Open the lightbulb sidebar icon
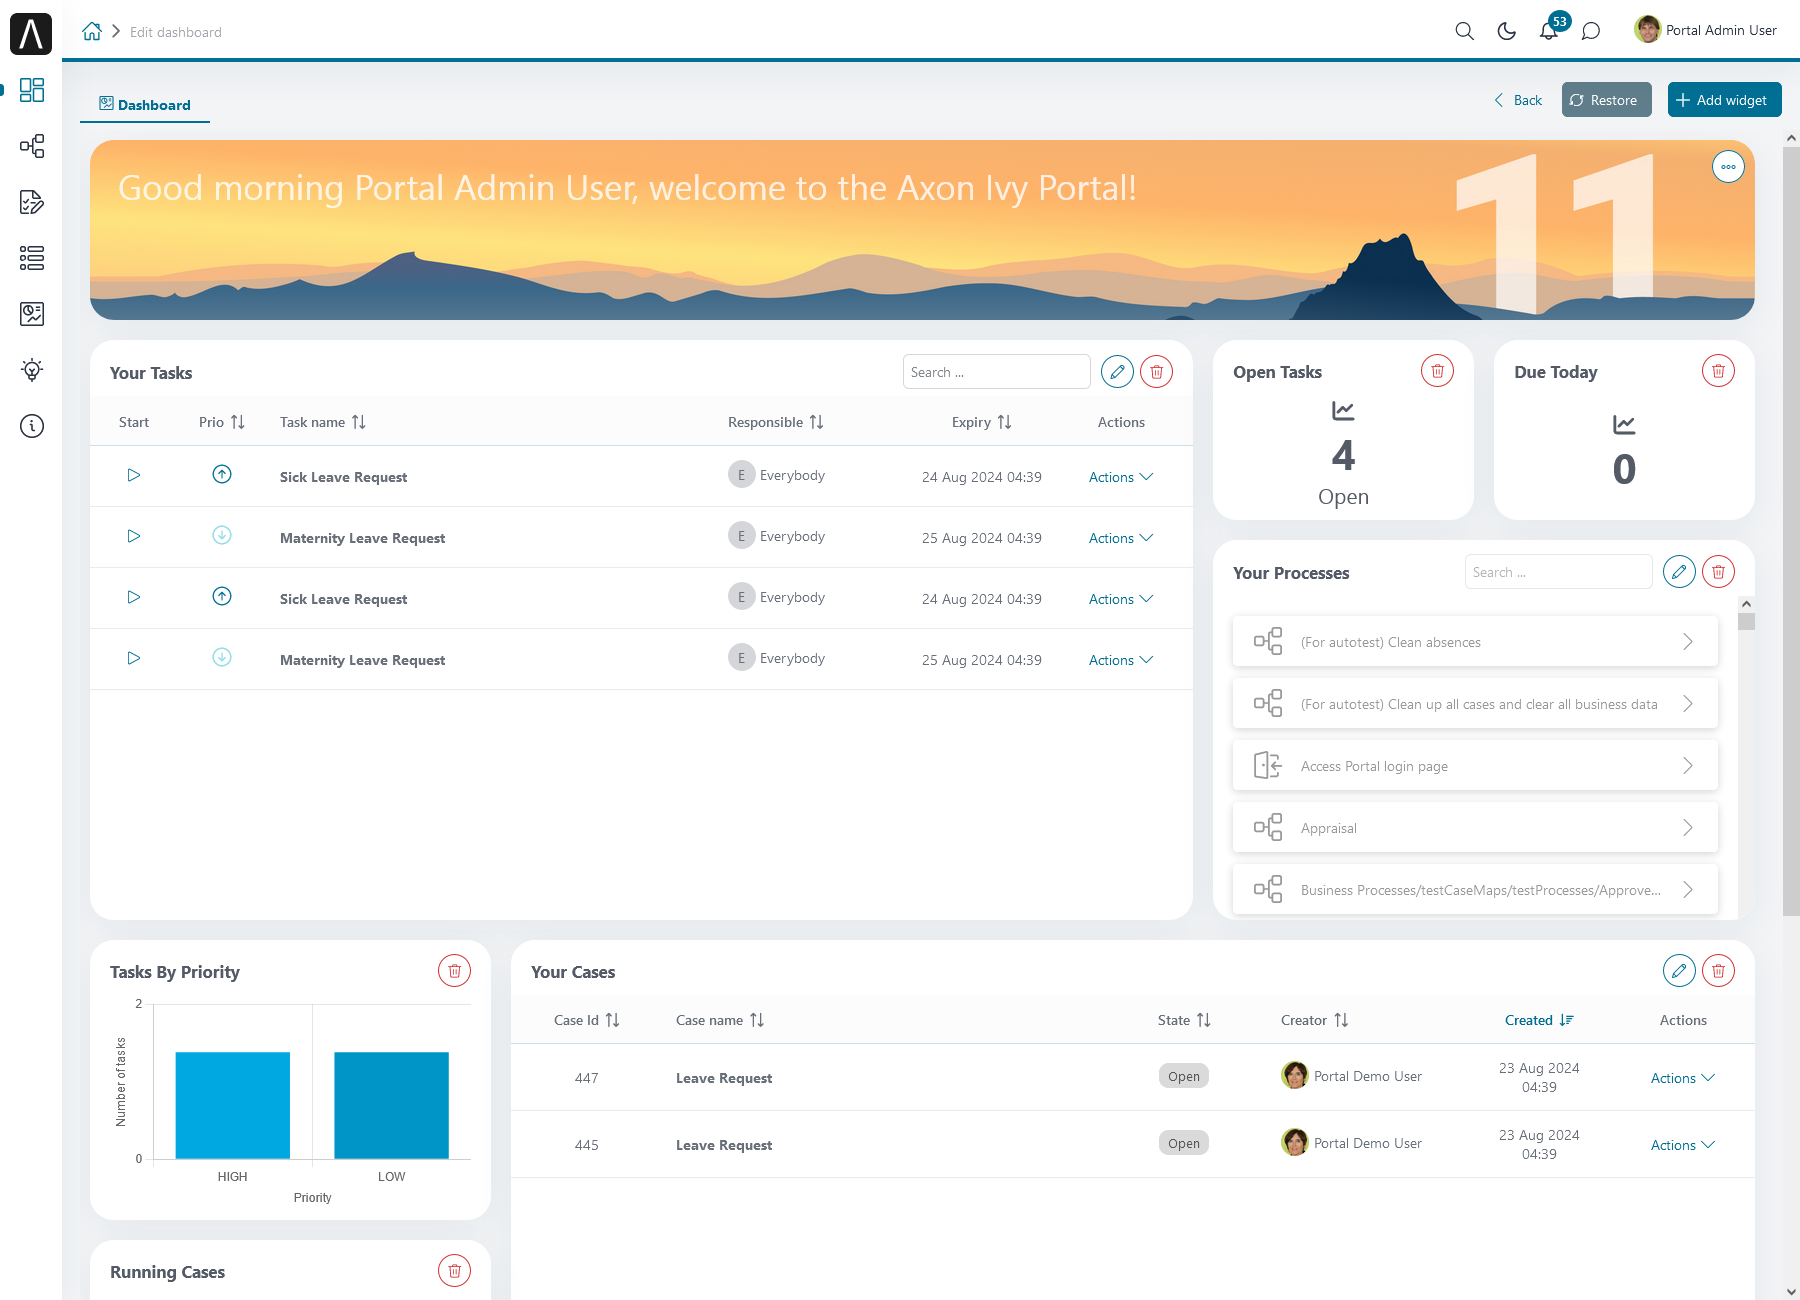 click(32, 370)
